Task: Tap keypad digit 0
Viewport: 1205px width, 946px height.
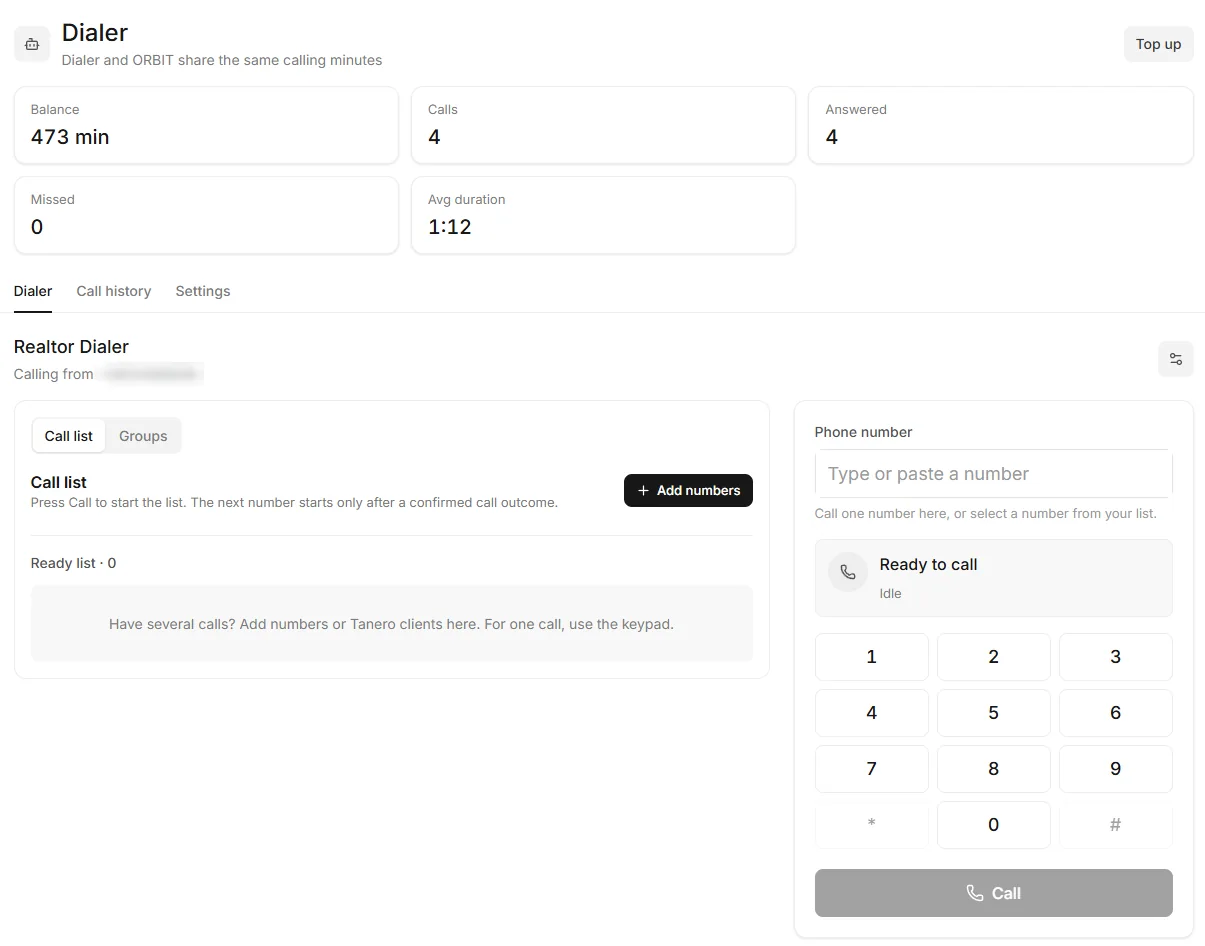Action: [994, 825]
